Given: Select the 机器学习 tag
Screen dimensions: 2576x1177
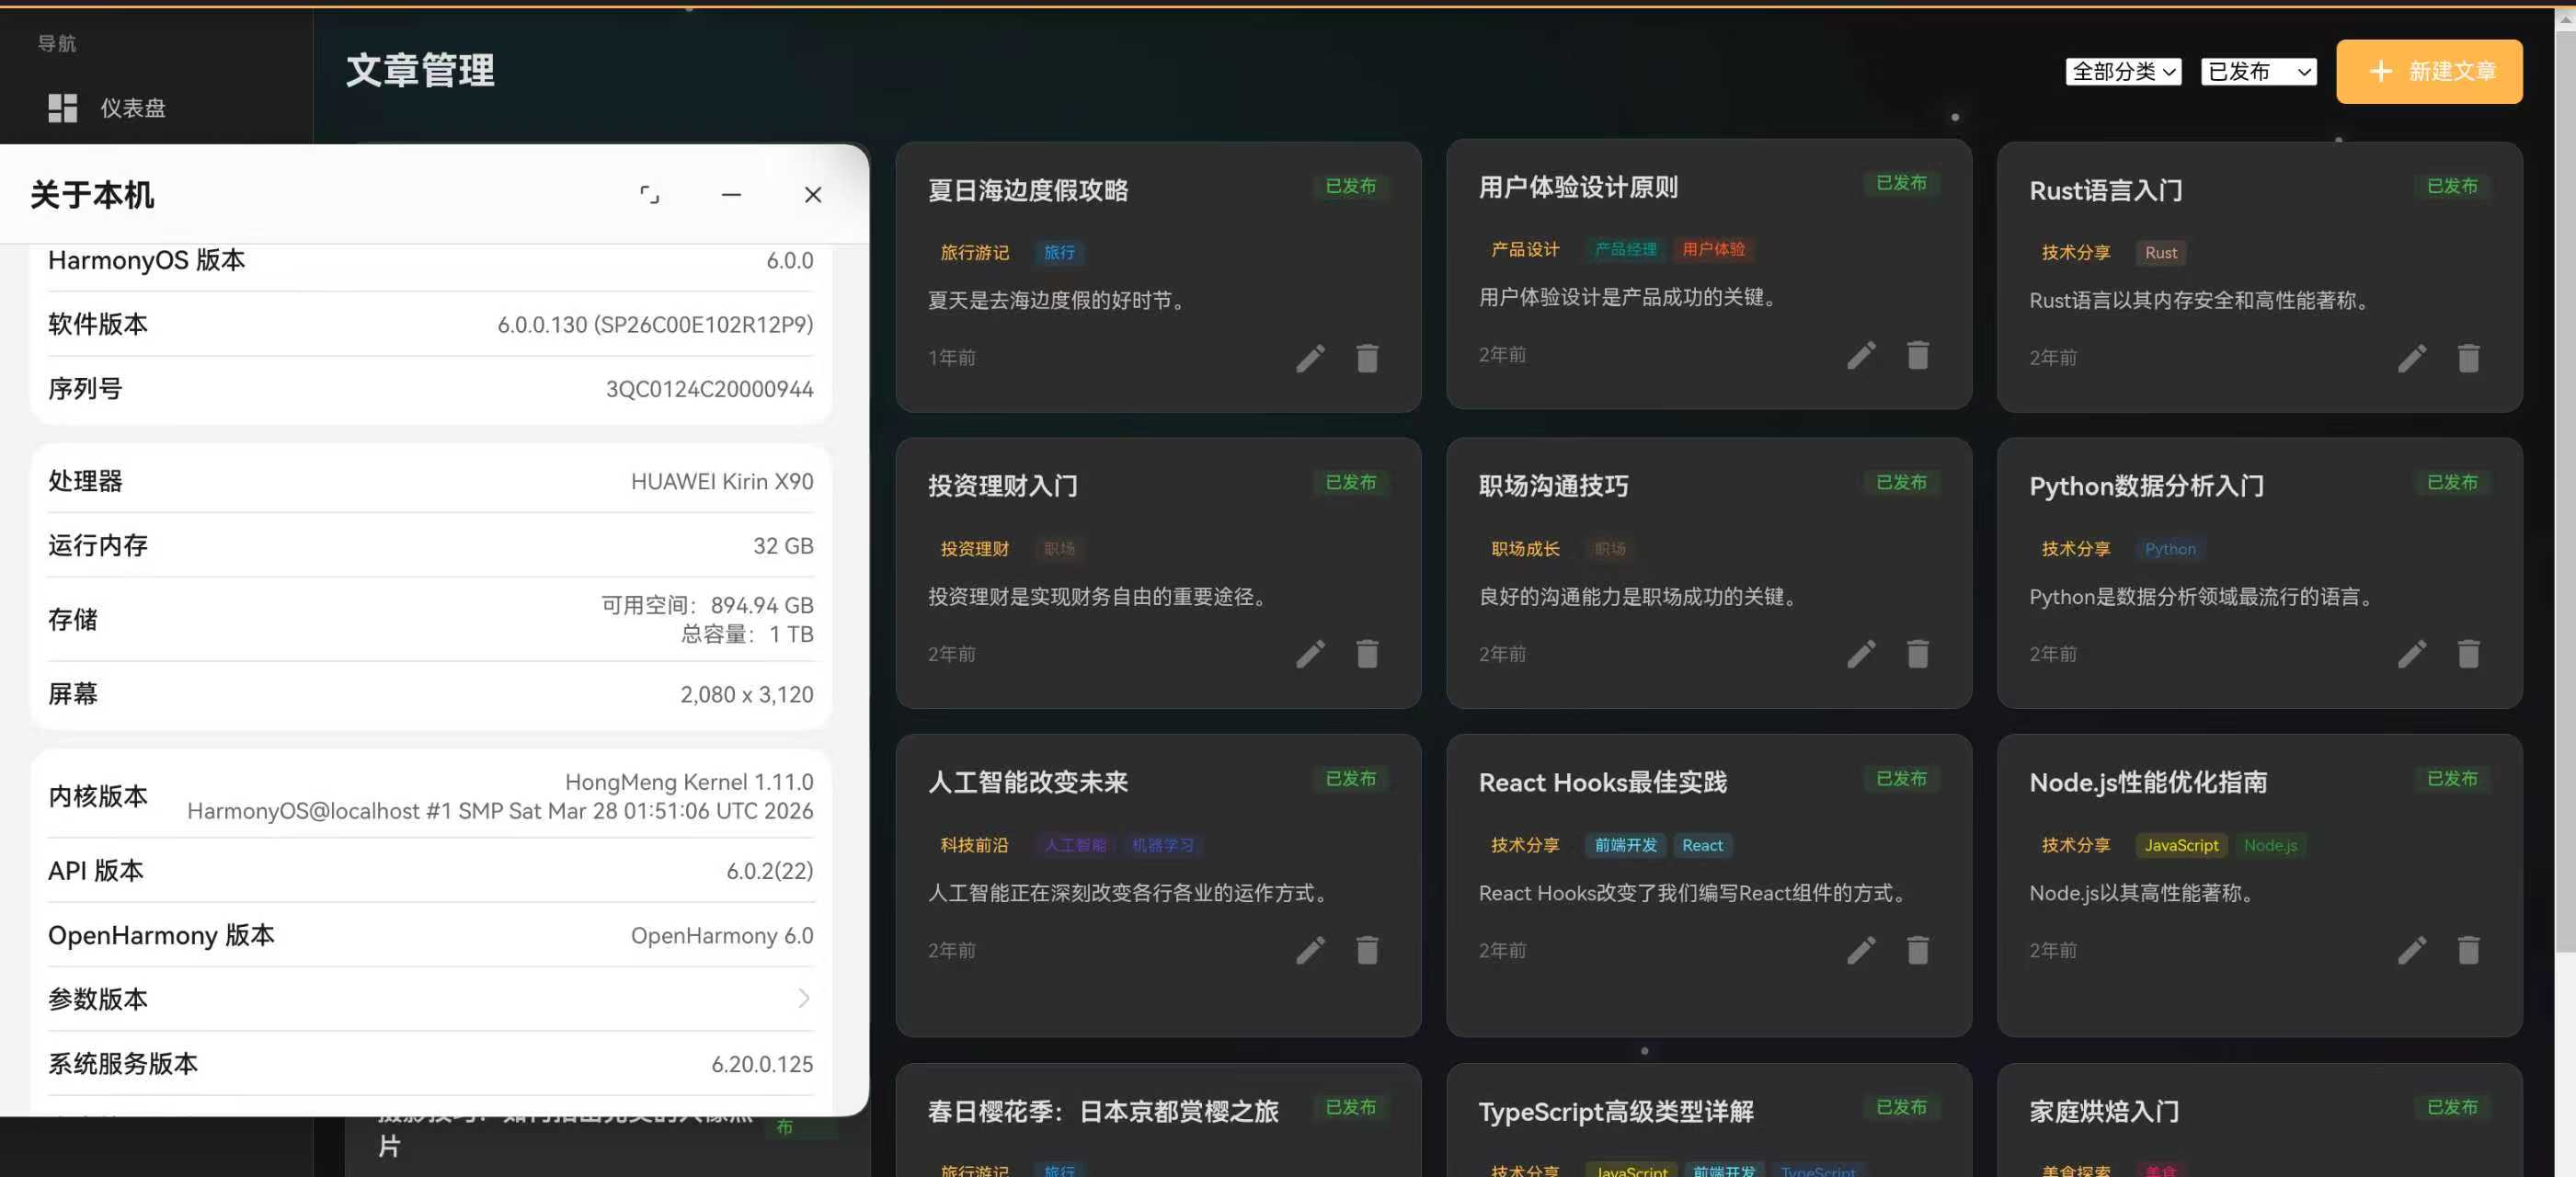Looking at the screenshot, I should (x=1163, y=845).
